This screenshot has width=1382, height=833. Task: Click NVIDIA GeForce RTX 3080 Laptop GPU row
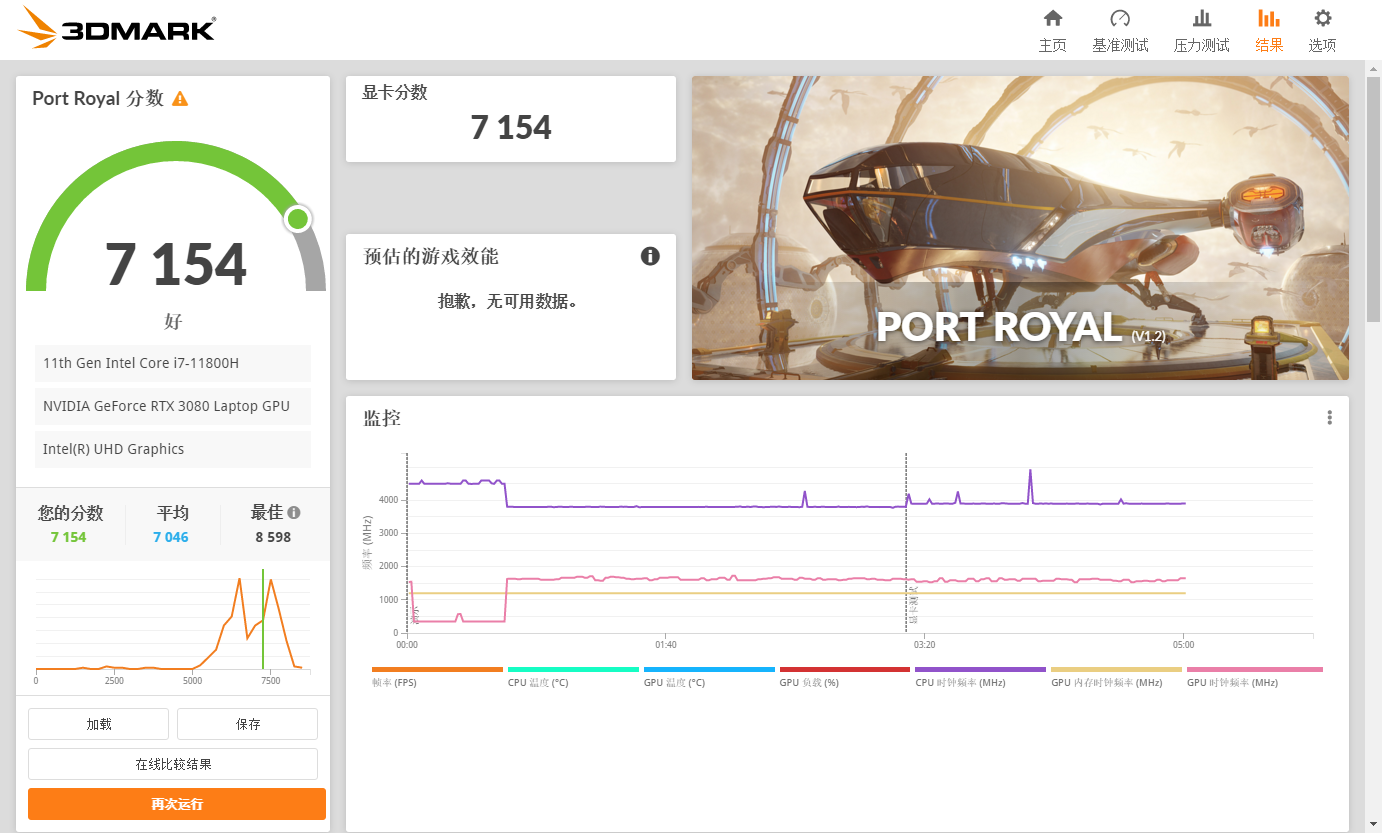[x=172, y=406]
